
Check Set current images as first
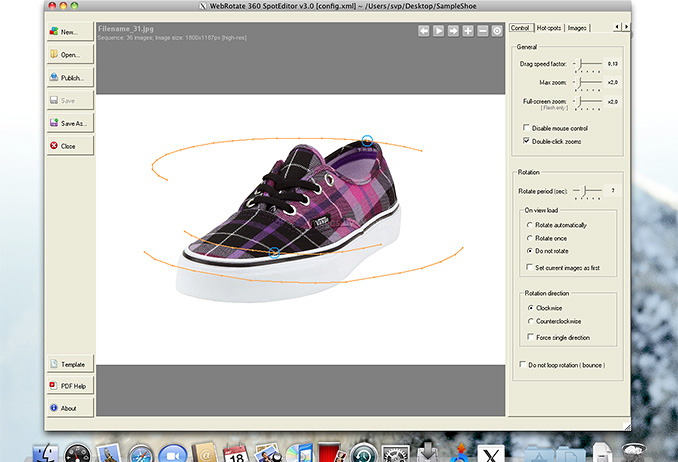(529, 267)
